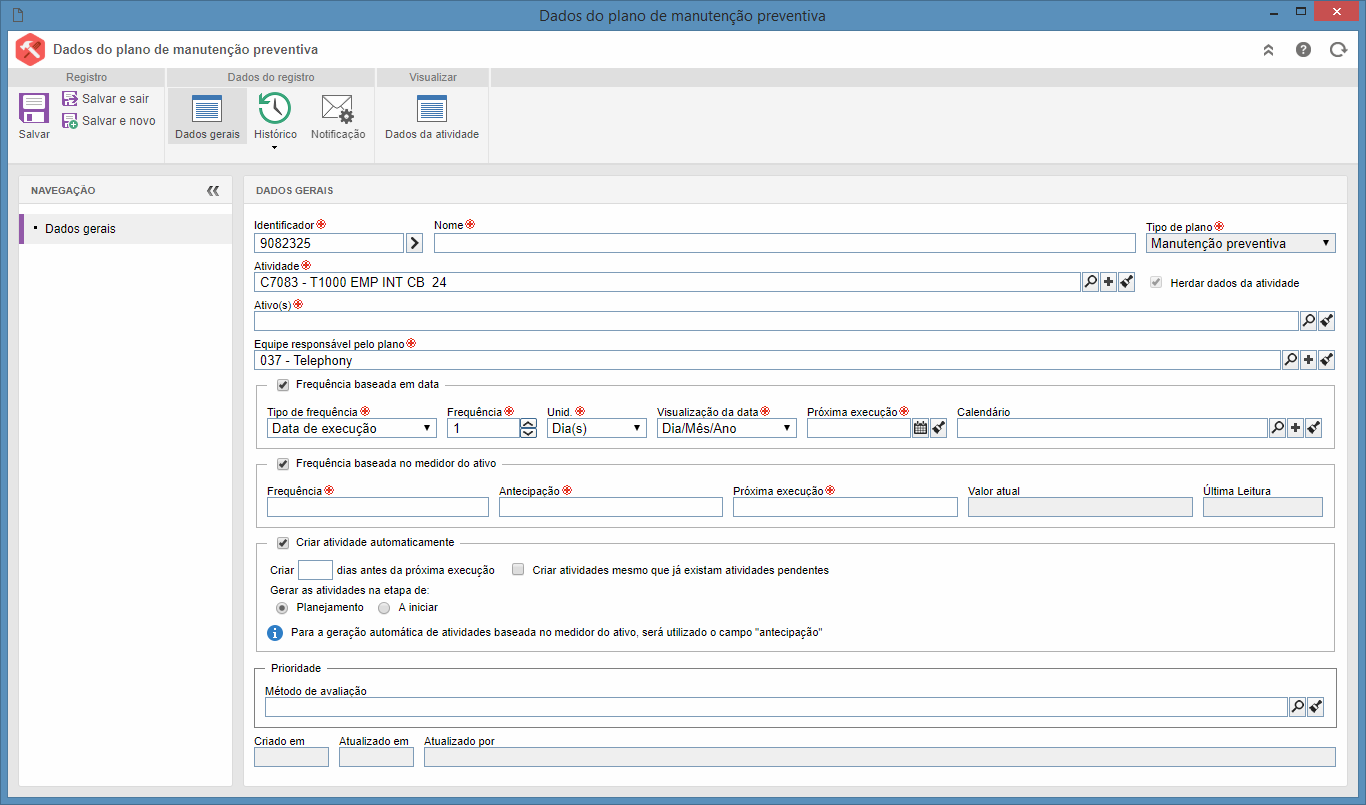Viewport: 1366px width, 805px height.
Task: Click the refresh icon in the header
Action: pyautogui.click(x=1338, y=49)
